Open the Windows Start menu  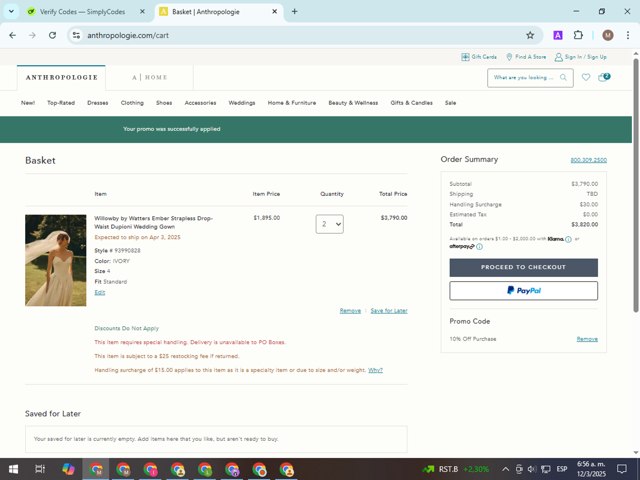point(13,469)
